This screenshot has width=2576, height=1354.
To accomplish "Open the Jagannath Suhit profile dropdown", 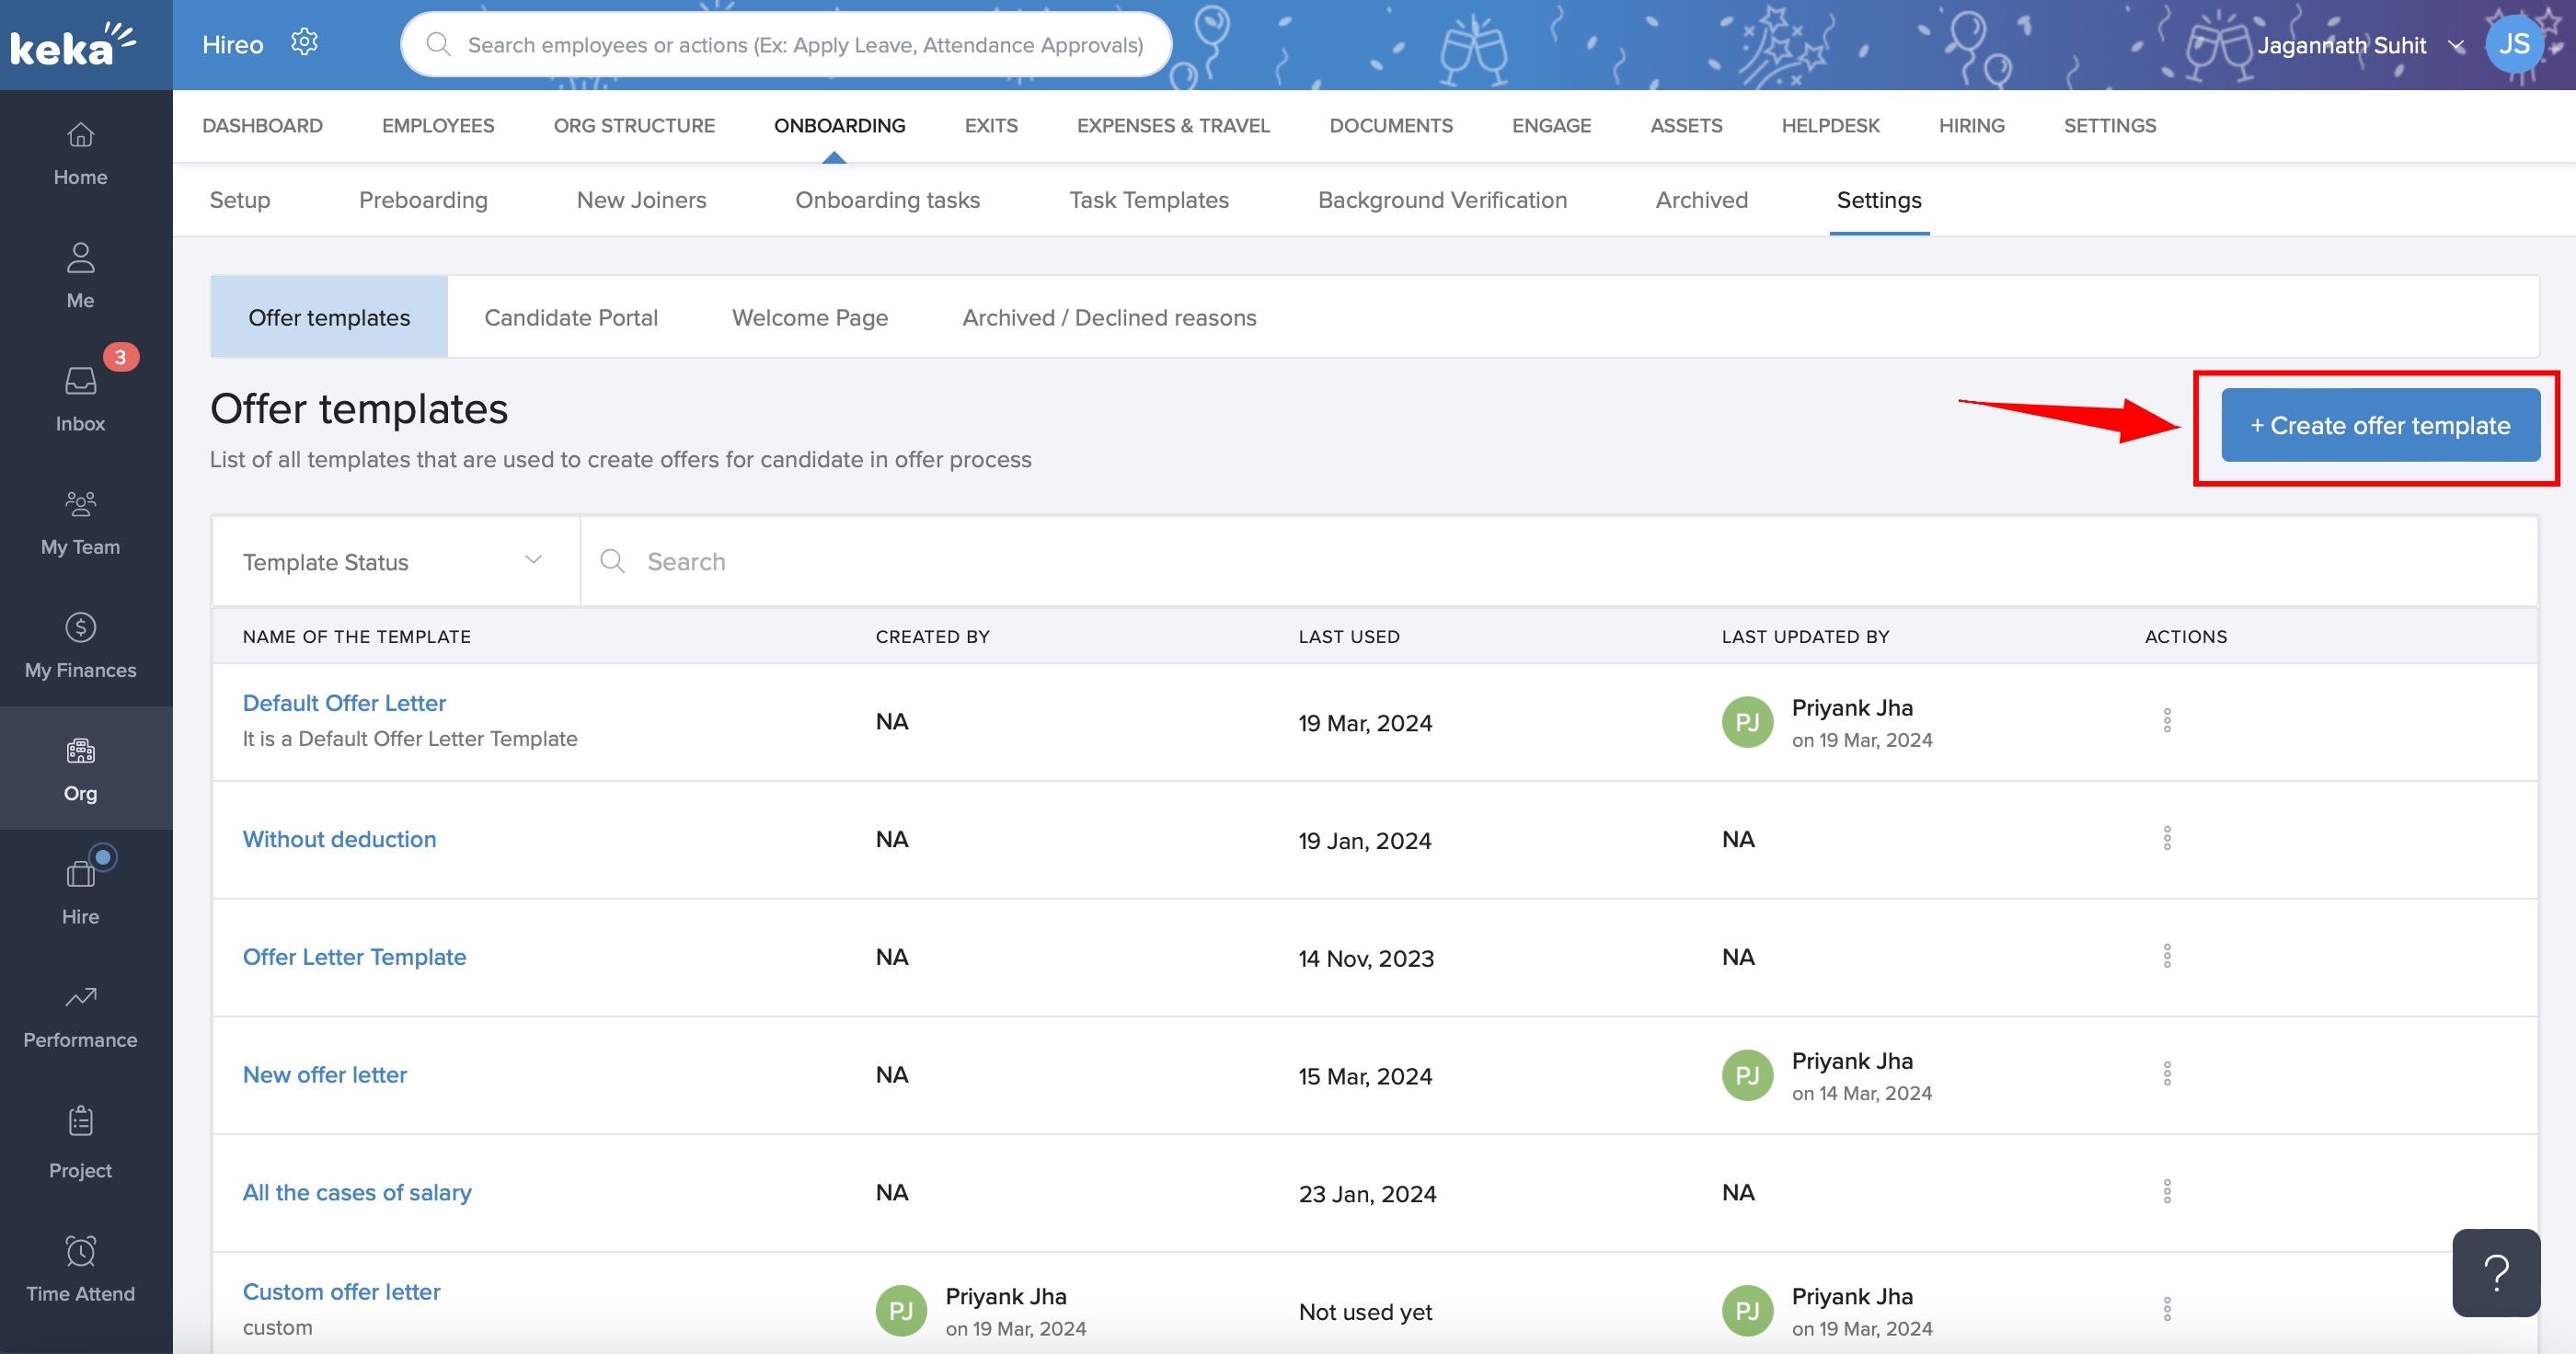I will 2370,44.
